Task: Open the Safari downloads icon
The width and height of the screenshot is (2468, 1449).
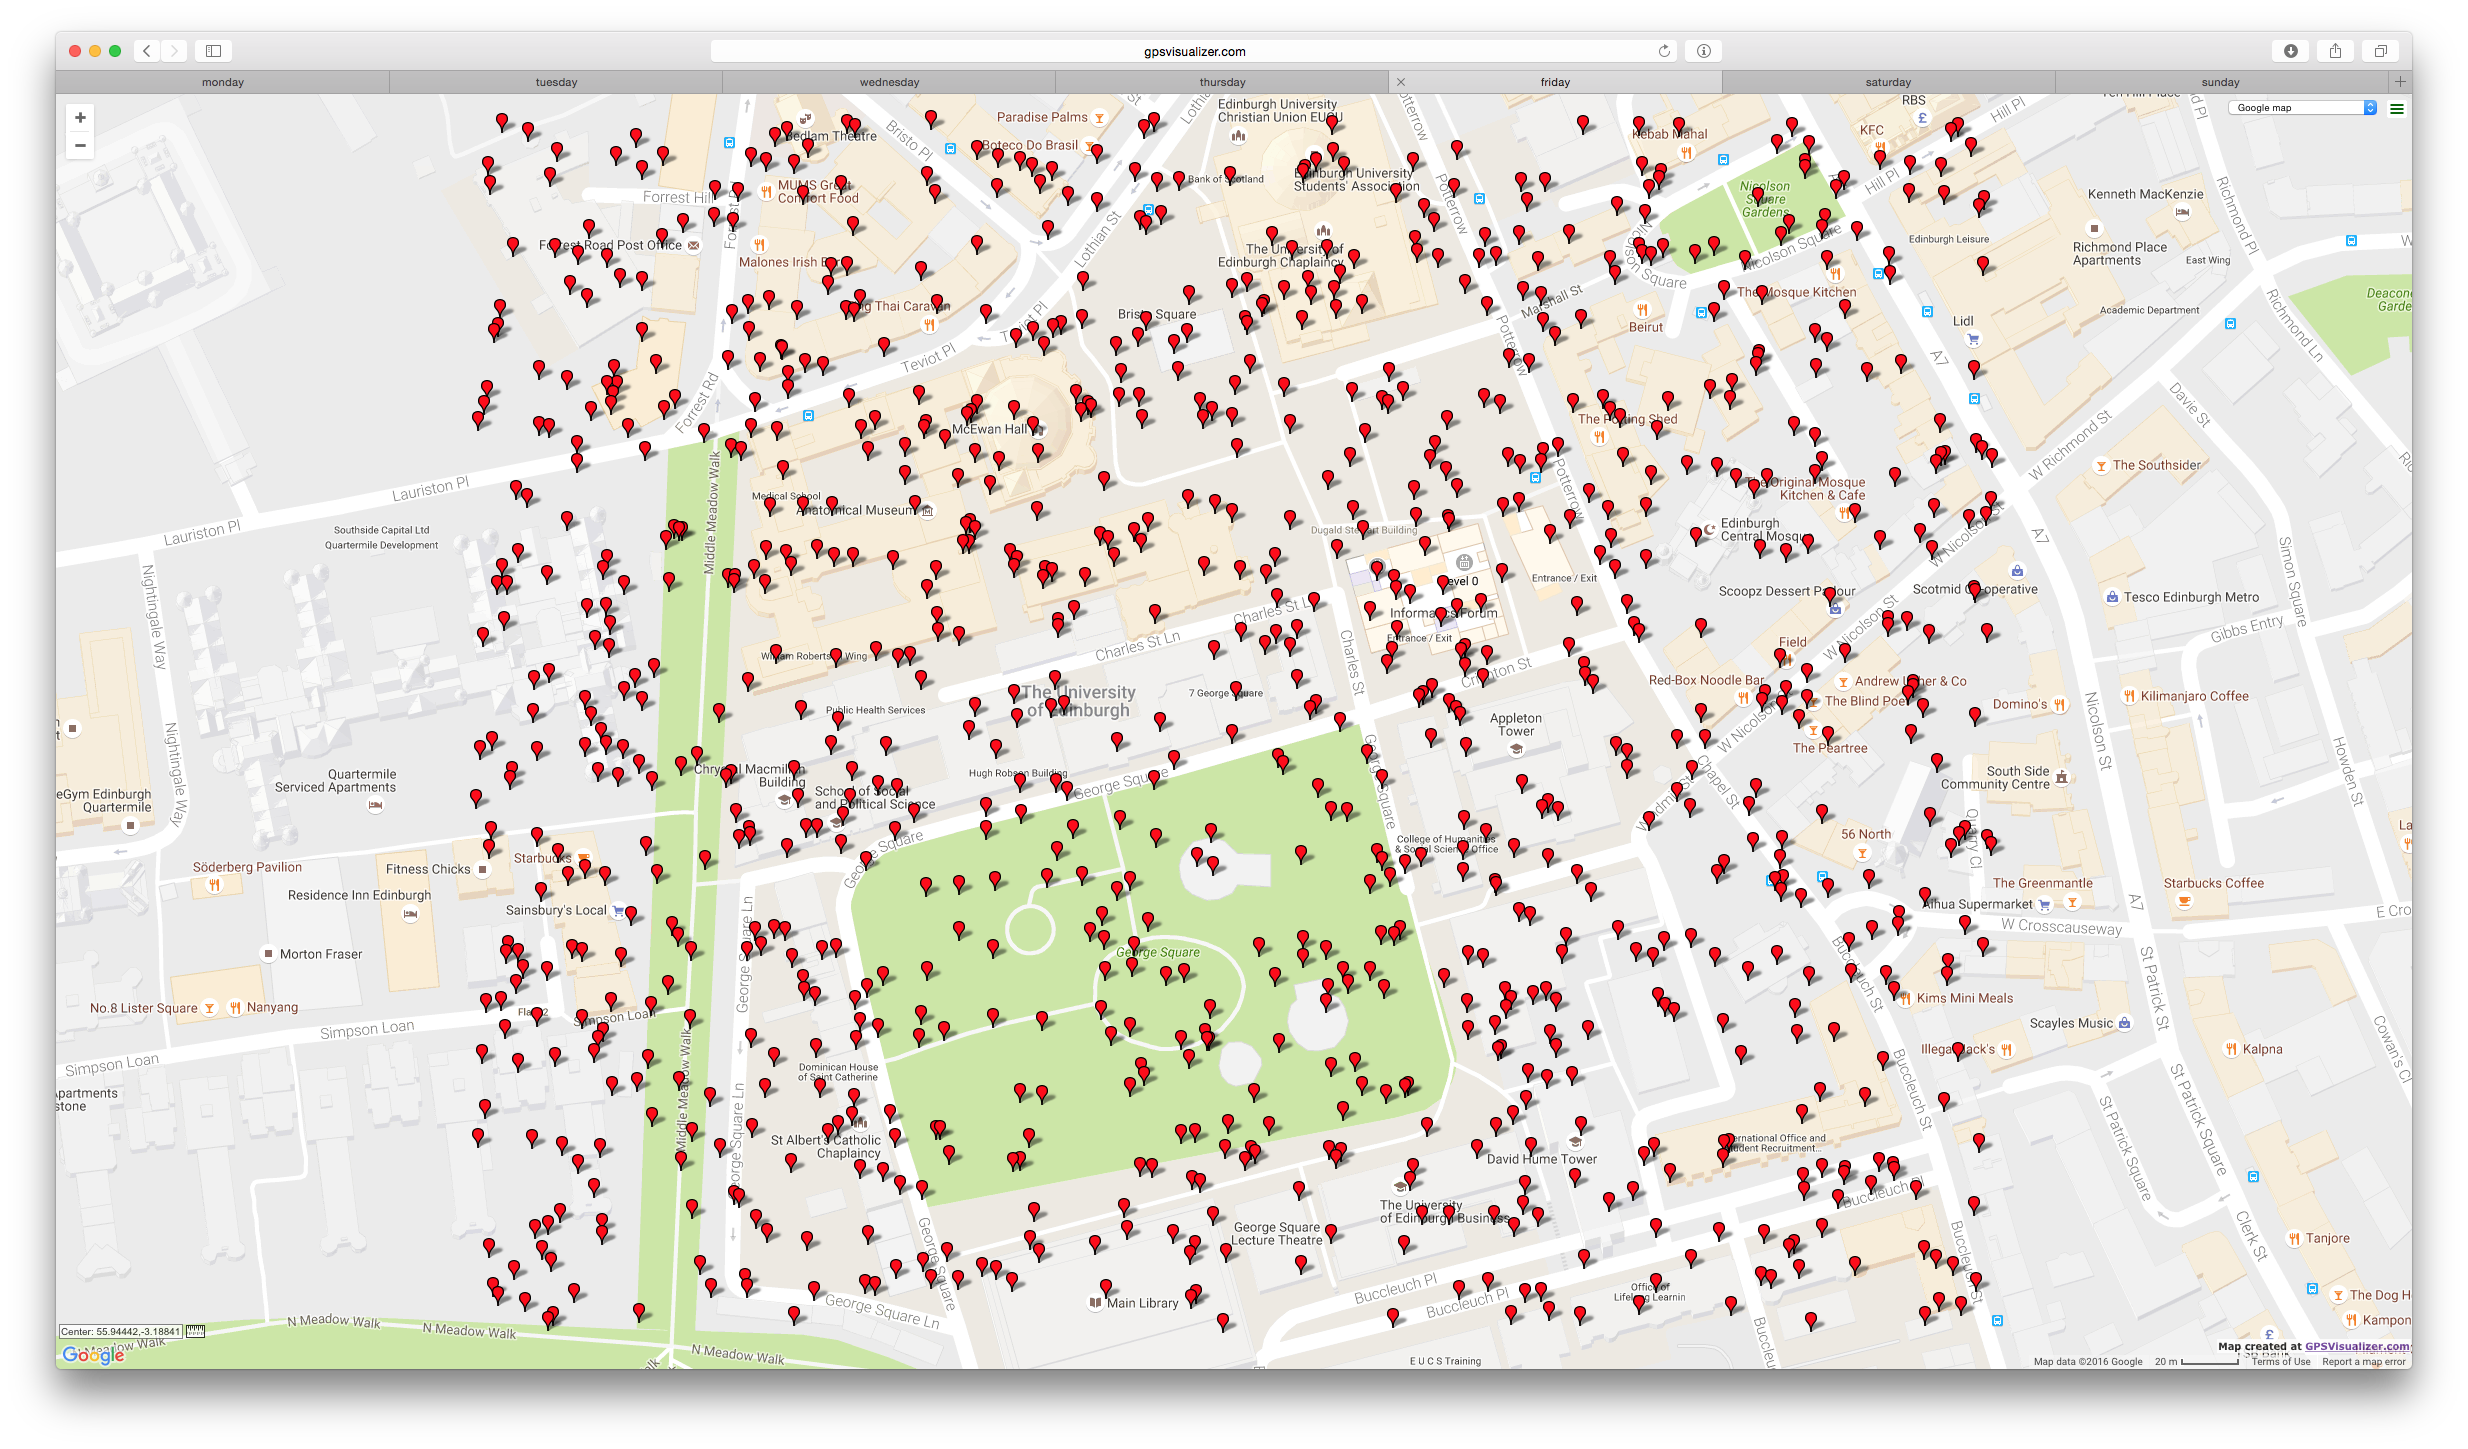Action: [2290, 51]
